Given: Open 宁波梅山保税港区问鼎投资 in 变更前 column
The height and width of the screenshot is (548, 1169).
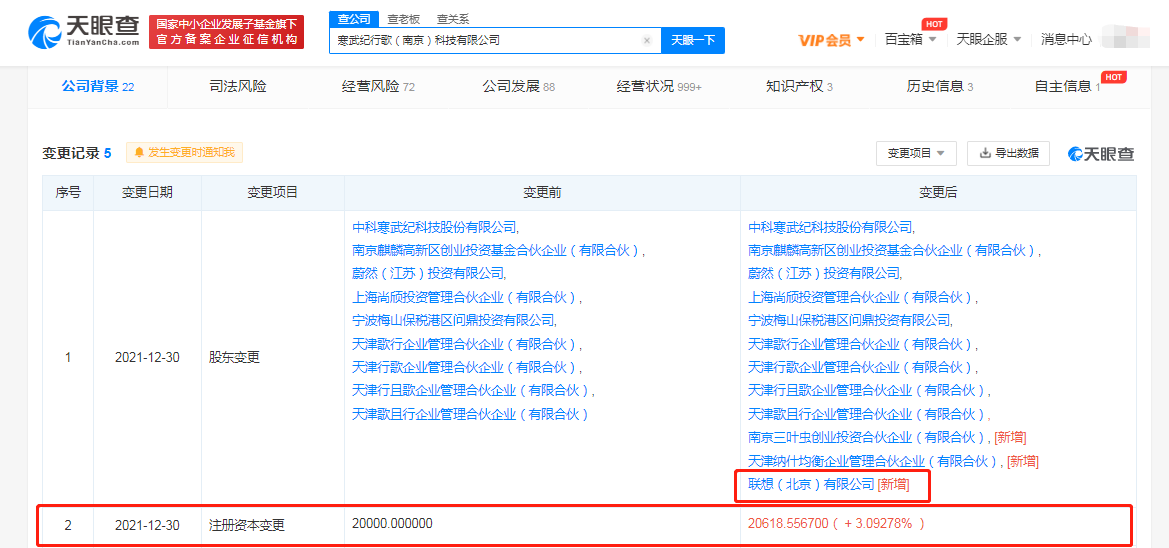Looking at the screenshot, I should 455,320.
